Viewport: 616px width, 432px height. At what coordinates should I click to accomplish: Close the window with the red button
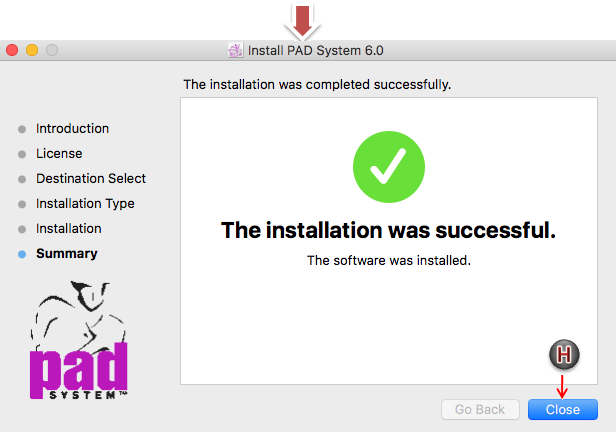[13, 49]
